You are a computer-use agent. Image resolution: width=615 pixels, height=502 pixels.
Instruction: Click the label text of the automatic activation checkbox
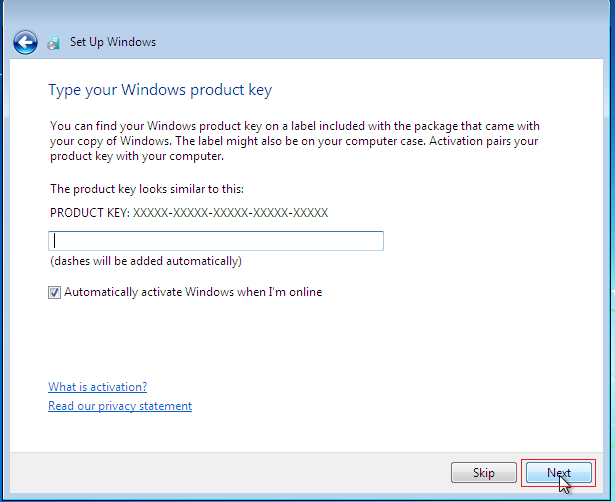[x=193, y=292]
